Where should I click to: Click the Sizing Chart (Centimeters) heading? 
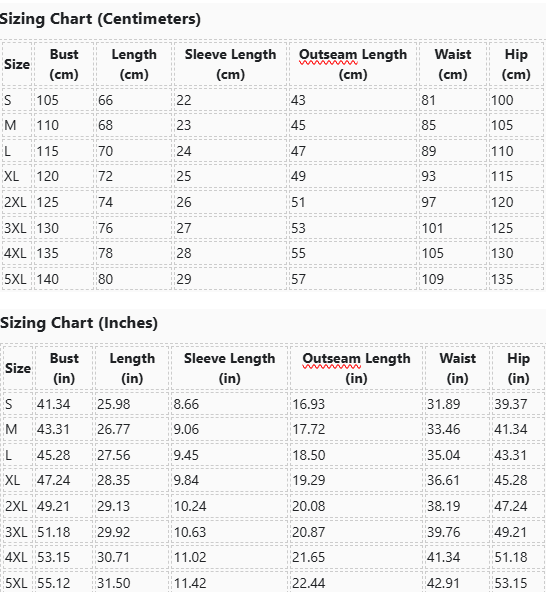coord(100,19)
